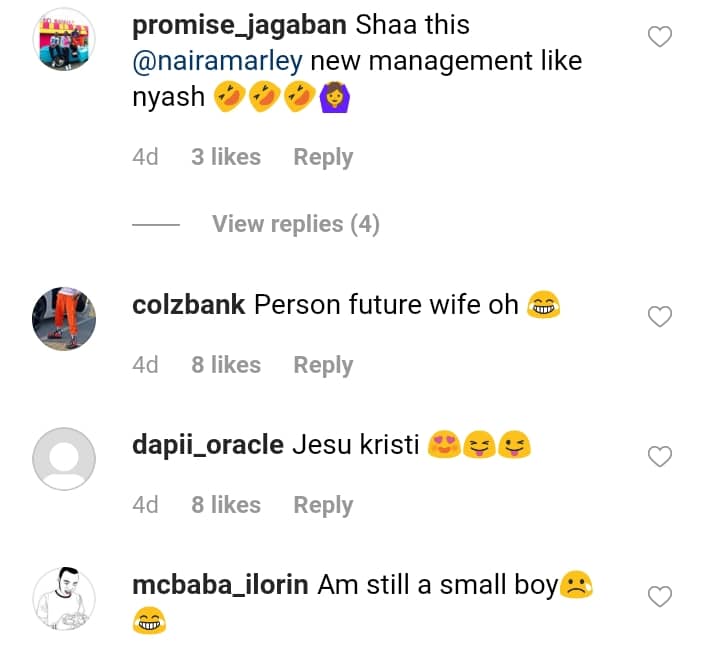Tap dapii_oracle's default avatar icon
Viewport: 720px width, 667px height.
pyautogui.click(x=64, y=459)
